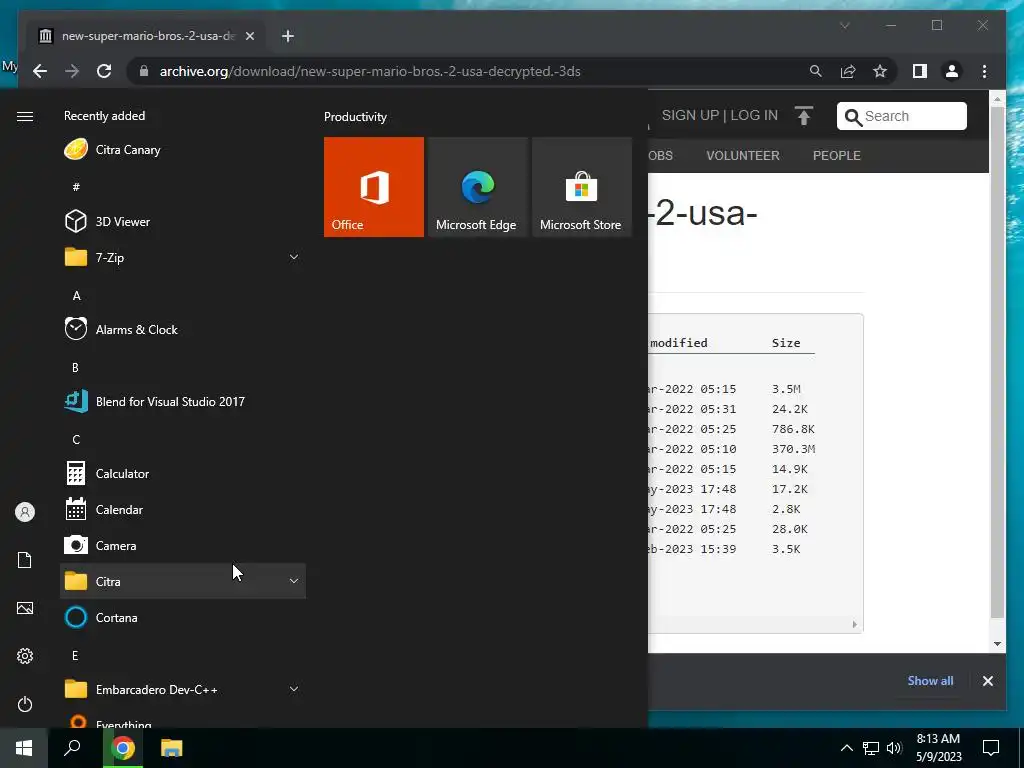1024x768 pixels.
Task: Open the Embarcadero Dev-C++ folder entry
Action: point(183,689)
